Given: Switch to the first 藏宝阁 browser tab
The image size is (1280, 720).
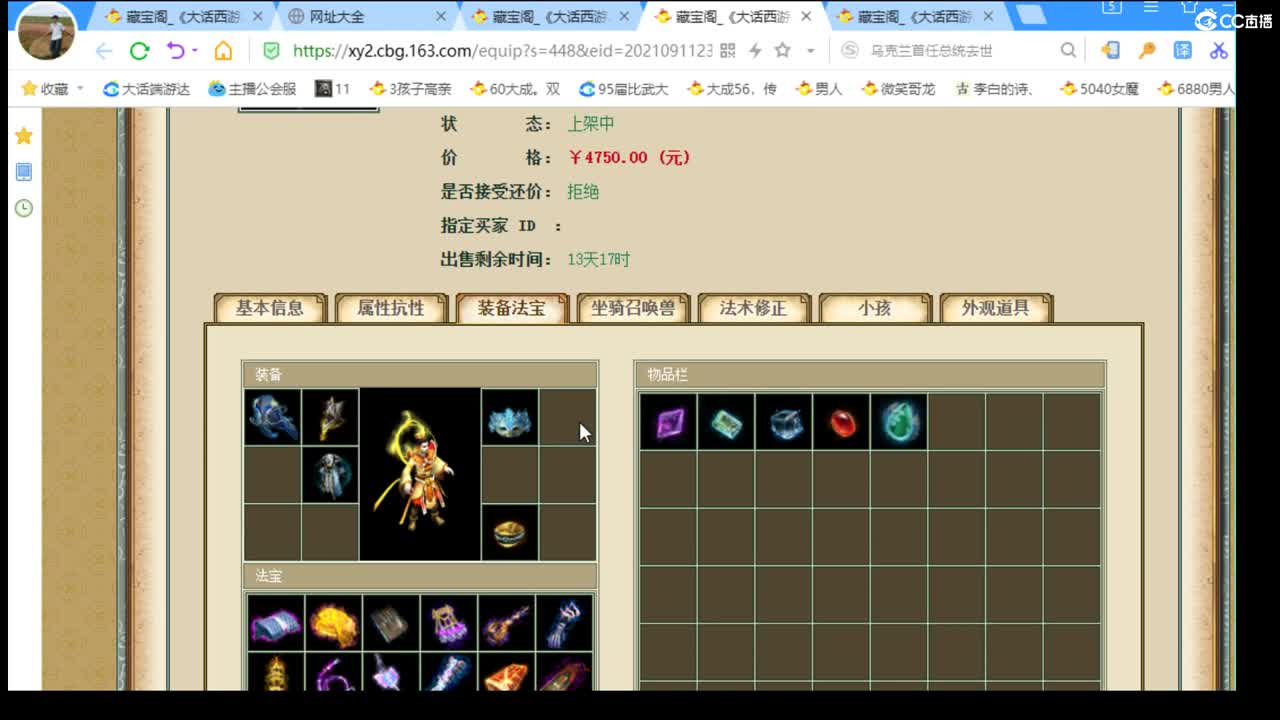Looking at the screenshot, I should coord(185,17).
